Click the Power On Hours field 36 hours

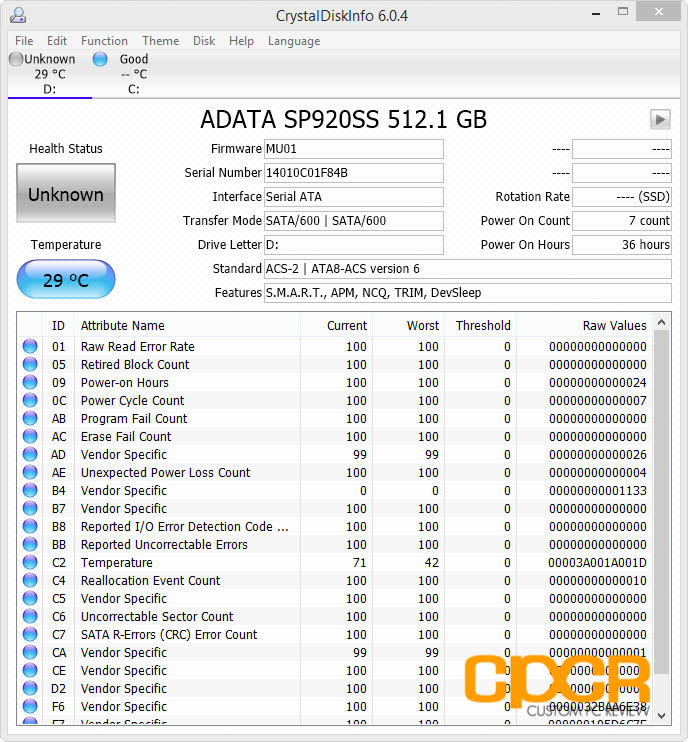pyautogui.click(x=621, y=245)
